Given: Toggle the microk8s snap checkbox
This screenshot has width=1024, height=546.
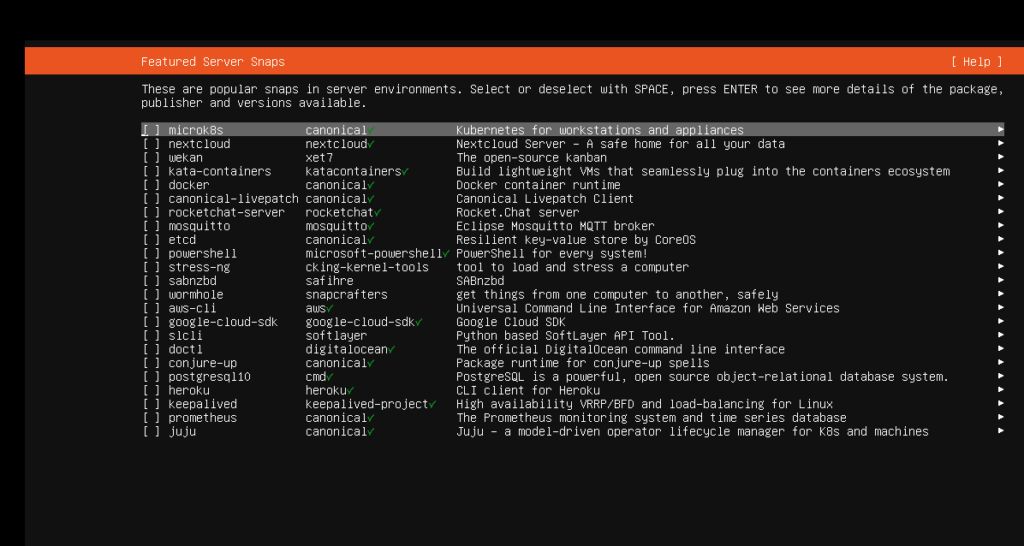Looking at the screenshot, I should (x=151, y=130).
